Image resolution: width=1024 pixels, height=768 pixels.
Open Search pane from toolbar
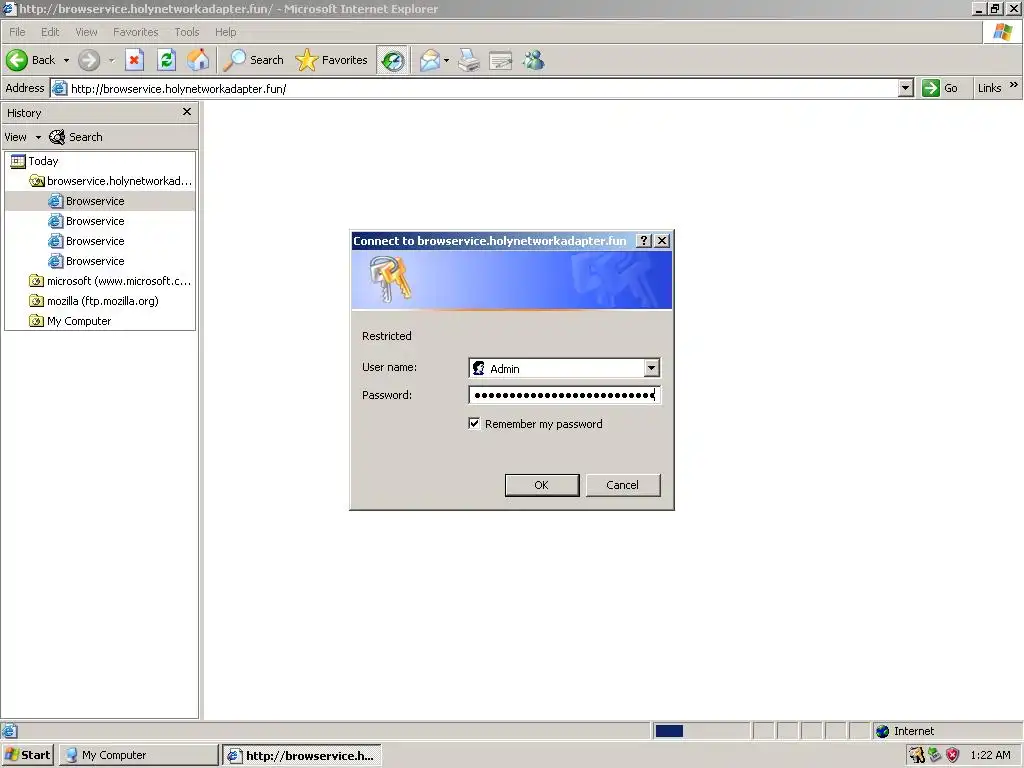pyautogui.click(x=253, y=60)
